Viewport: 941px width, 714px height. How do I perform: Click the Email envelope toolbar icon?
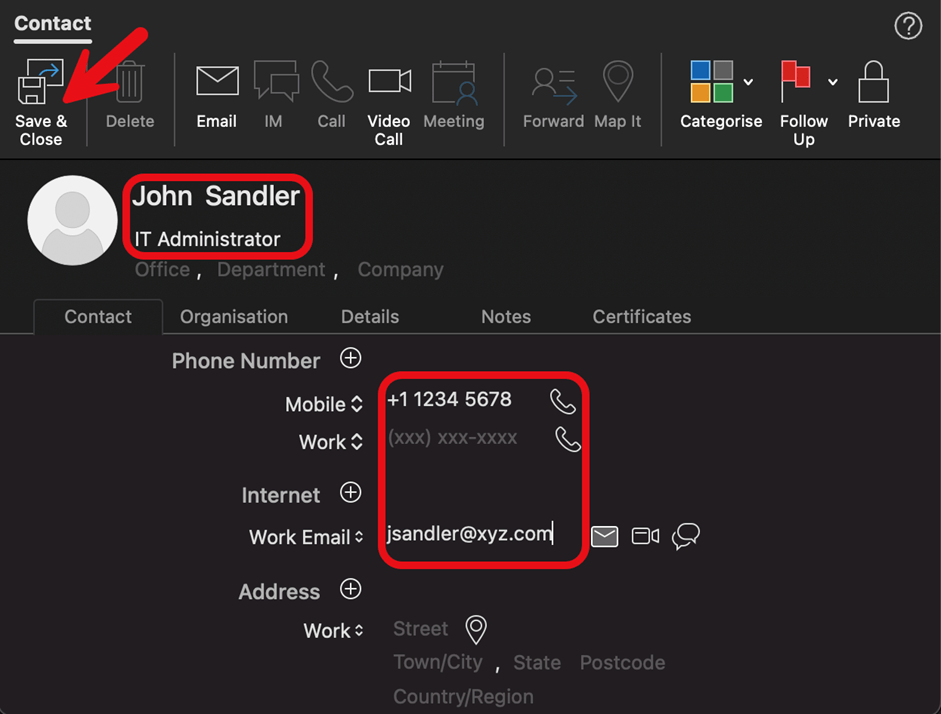[x=217, y=81]
